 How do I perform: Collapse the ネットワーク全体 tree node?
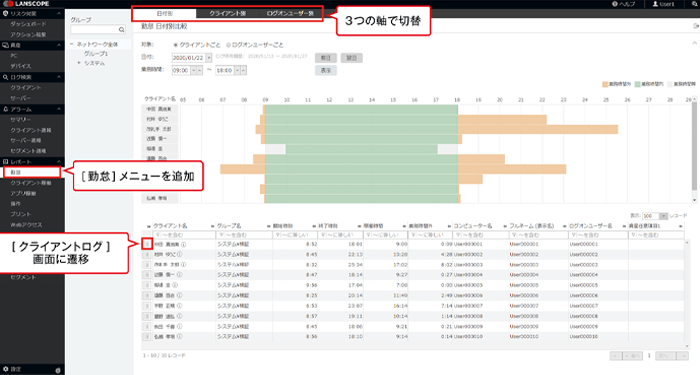tap(71, 44)
